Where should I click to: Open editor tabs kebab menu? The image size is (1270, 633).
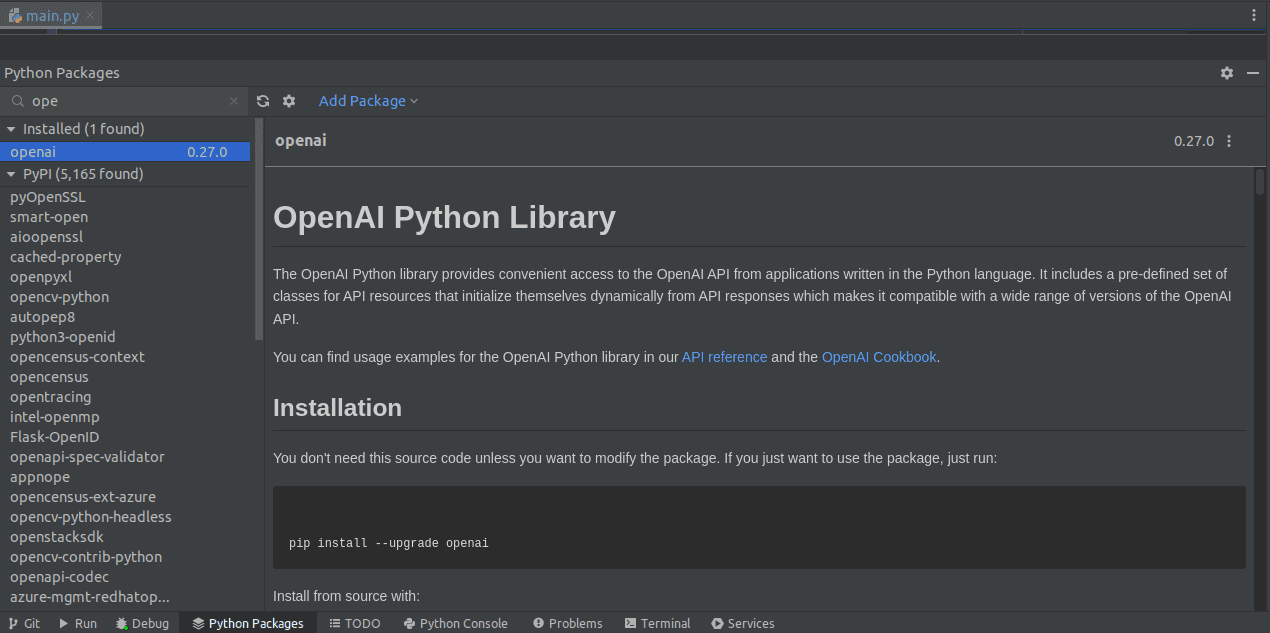(1254, 15)
